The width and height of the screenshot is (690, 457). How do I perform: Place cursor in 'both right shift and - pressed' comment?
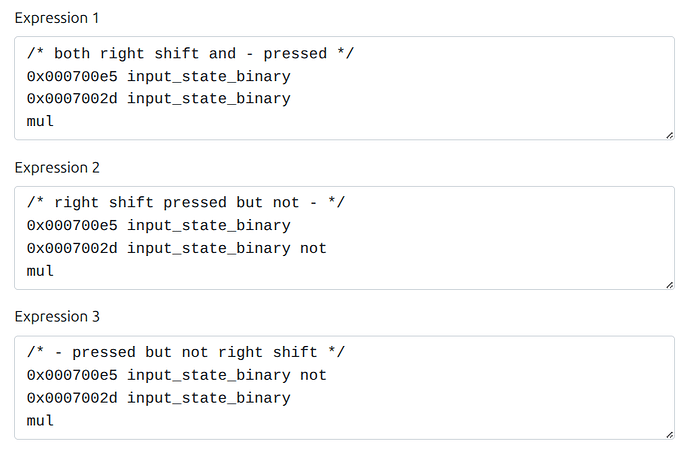coord(190,54)
